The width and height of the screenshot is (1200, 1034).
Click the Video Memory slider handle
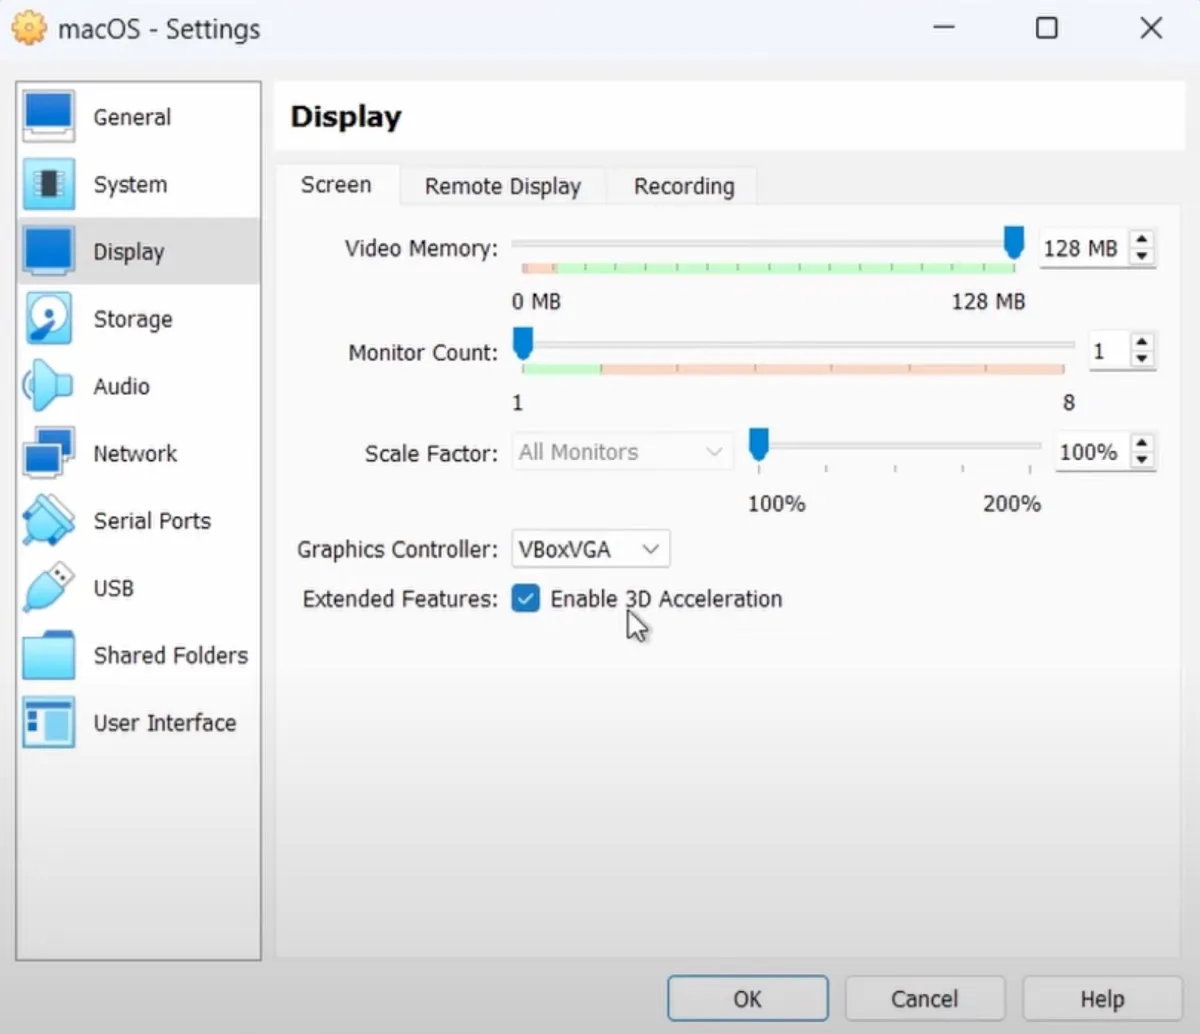pos(1014,243)
